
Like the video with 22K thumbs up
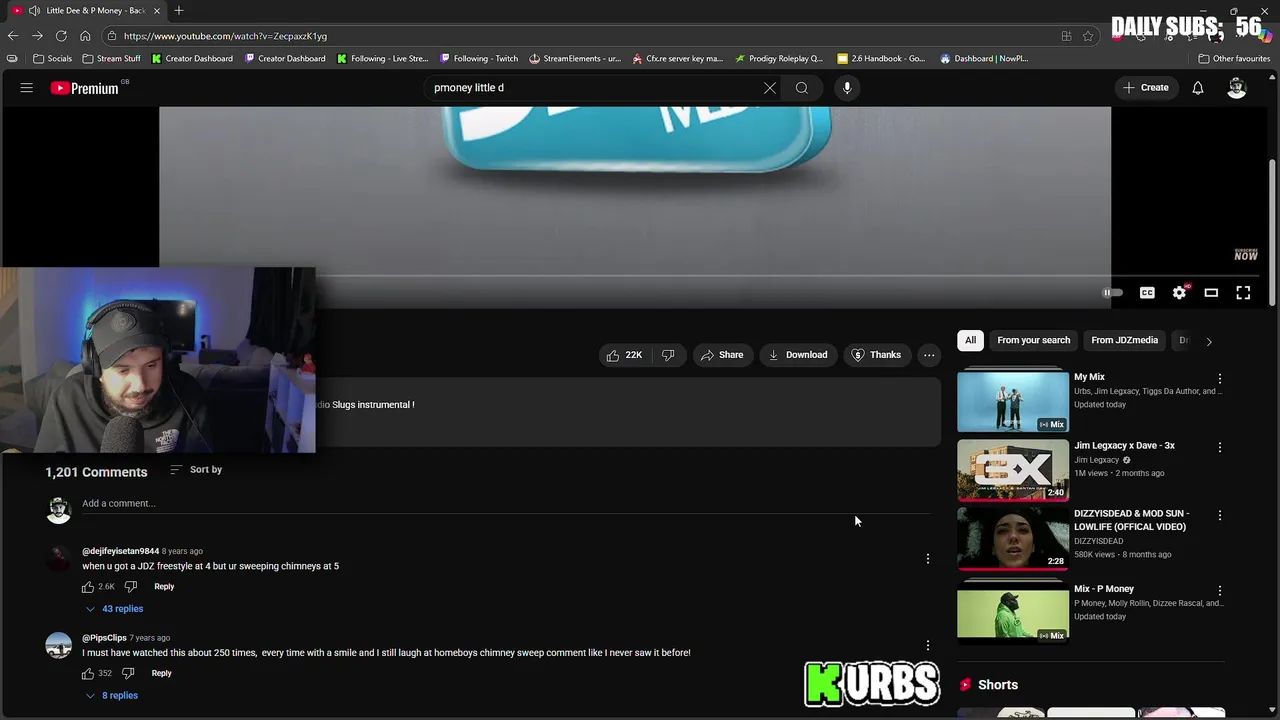pyautogui.click(x=625, y=355)
